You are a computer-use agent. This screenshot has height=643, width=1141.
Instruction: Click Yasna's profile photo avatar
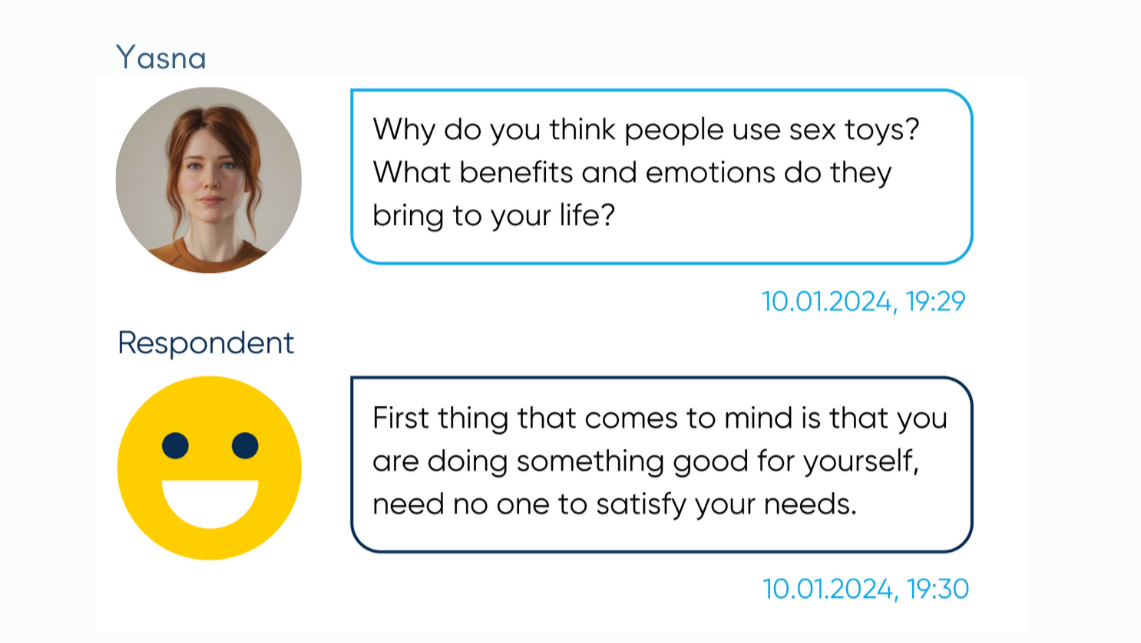(209, 180)
